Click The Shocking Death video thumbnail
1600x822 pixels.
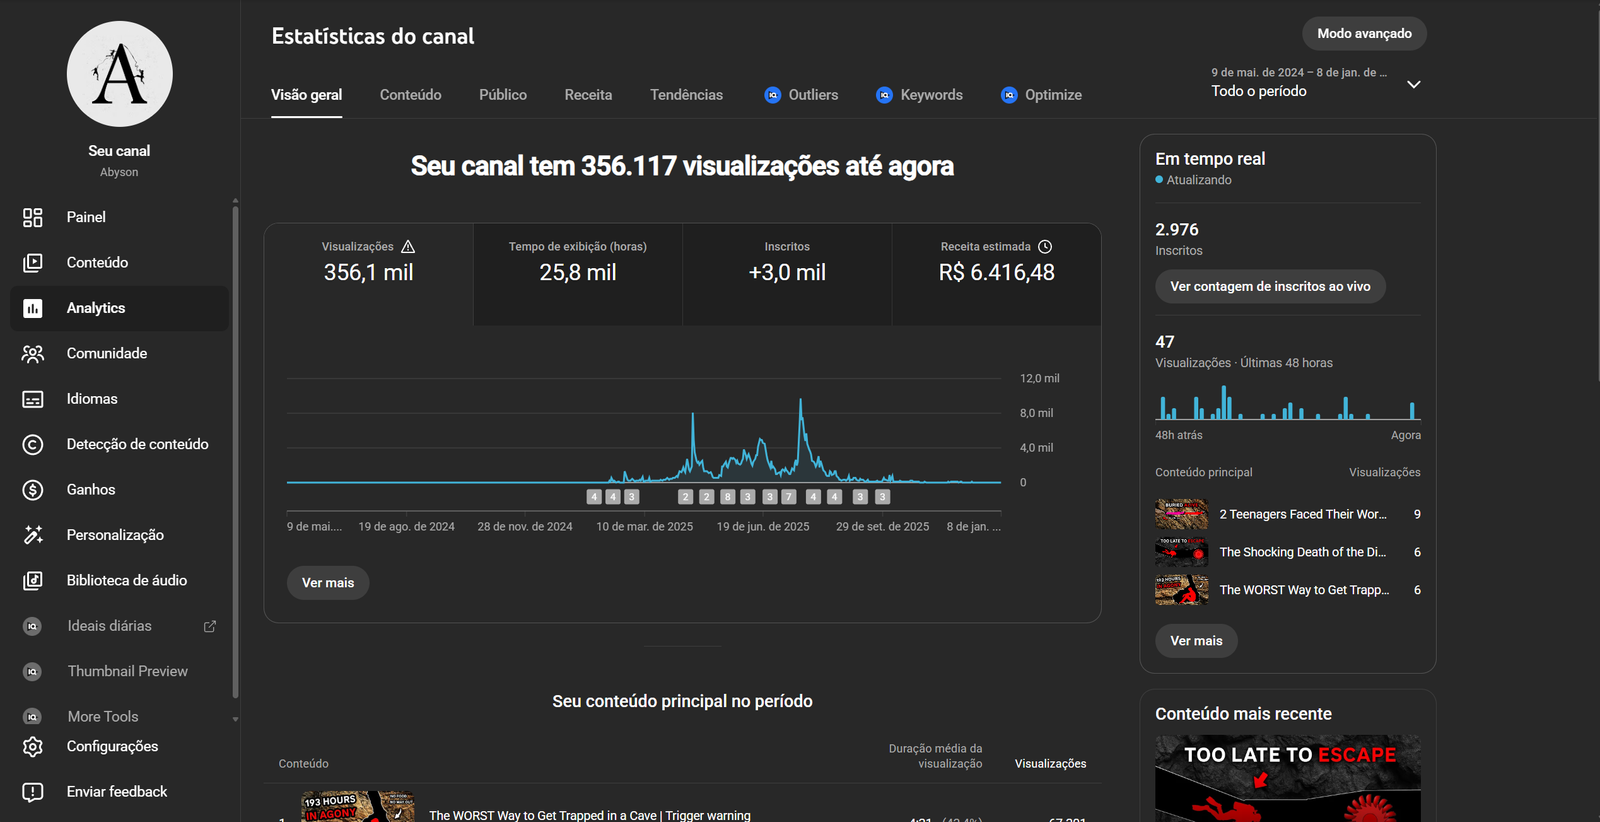pos(1182,552)
